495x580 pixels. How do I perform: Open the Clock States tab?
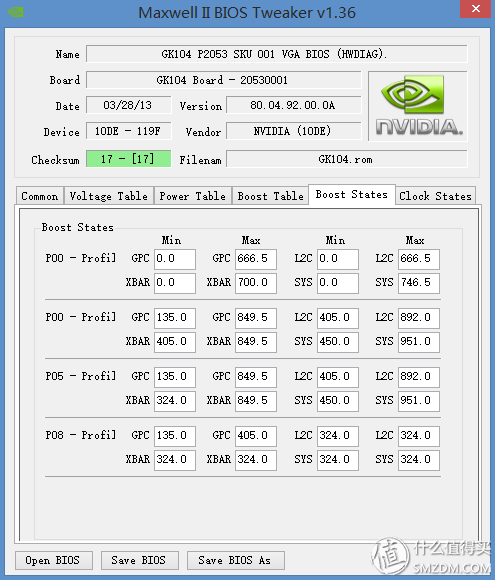pos(435,196)
